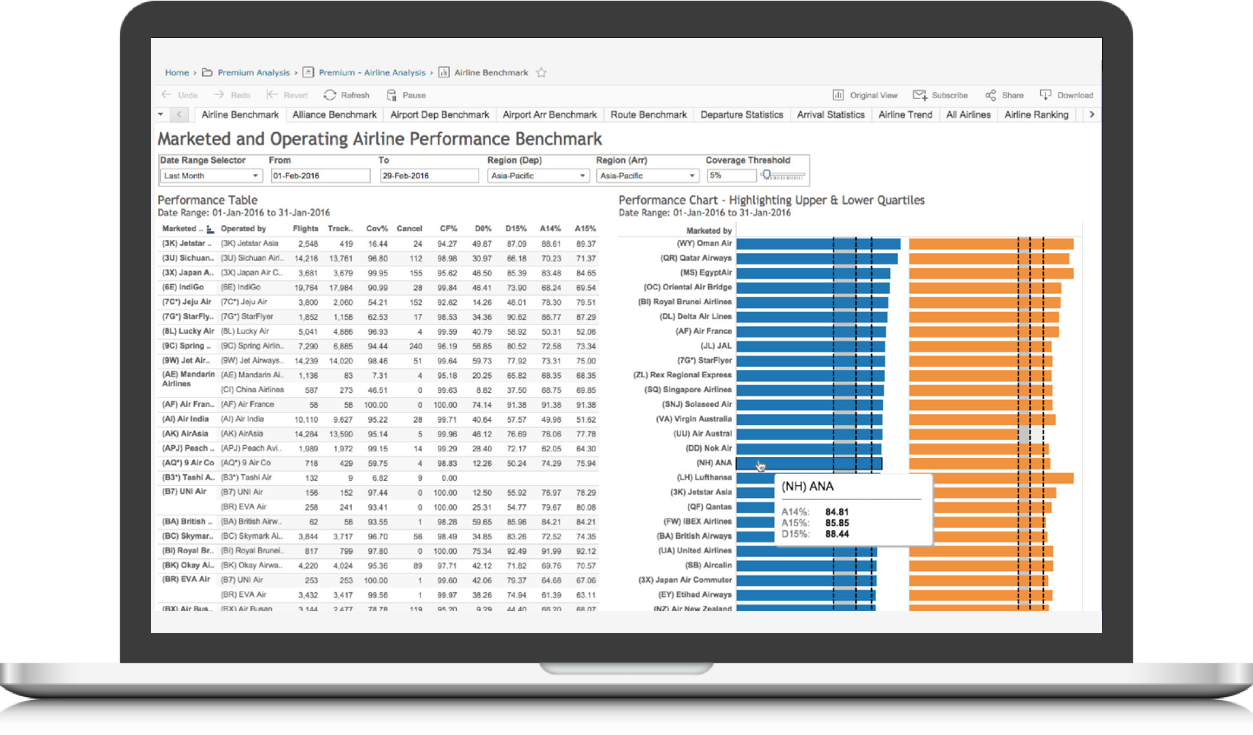Click the orange bar for (MS) EgyptAir

pyautogui.click(x=991, y=273)
